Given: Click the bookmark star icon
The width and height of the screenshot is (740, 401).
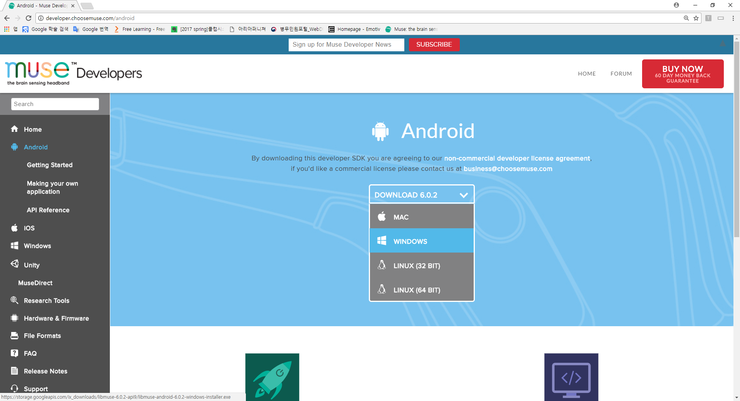Looking at the screenshot, I should click(x=696, y=18).
